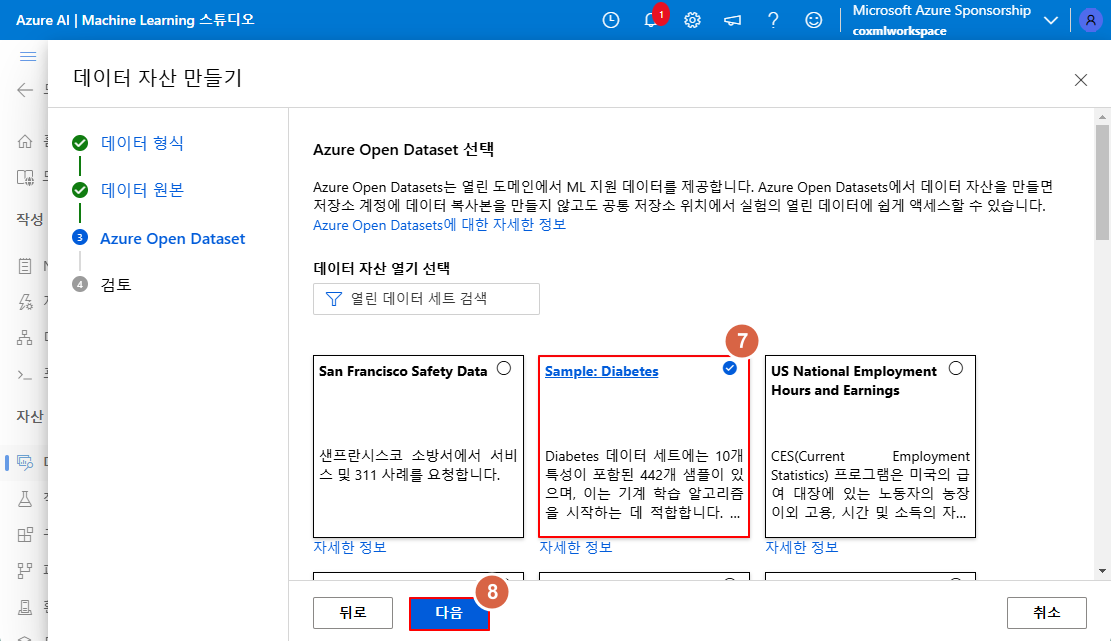Toggle the Sample: Diabetes selection check
Screen dimensions: 1111x641
tap(730, 368)
